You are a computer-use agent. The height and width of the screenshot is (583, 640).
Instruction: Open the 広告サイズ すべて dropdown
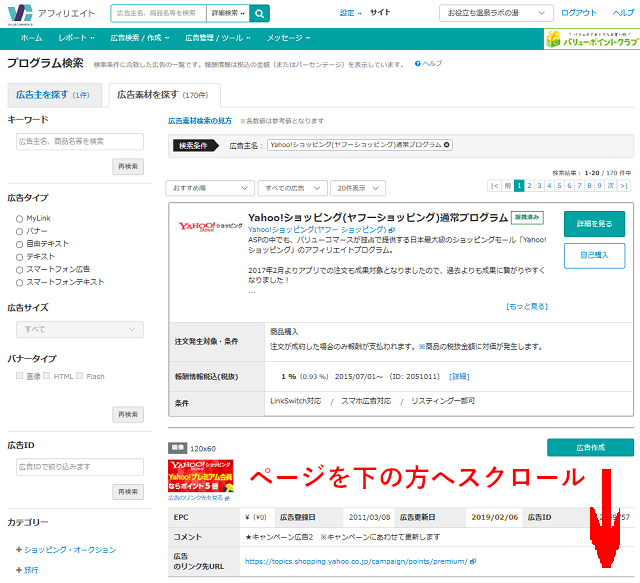[x=80, y=329]
